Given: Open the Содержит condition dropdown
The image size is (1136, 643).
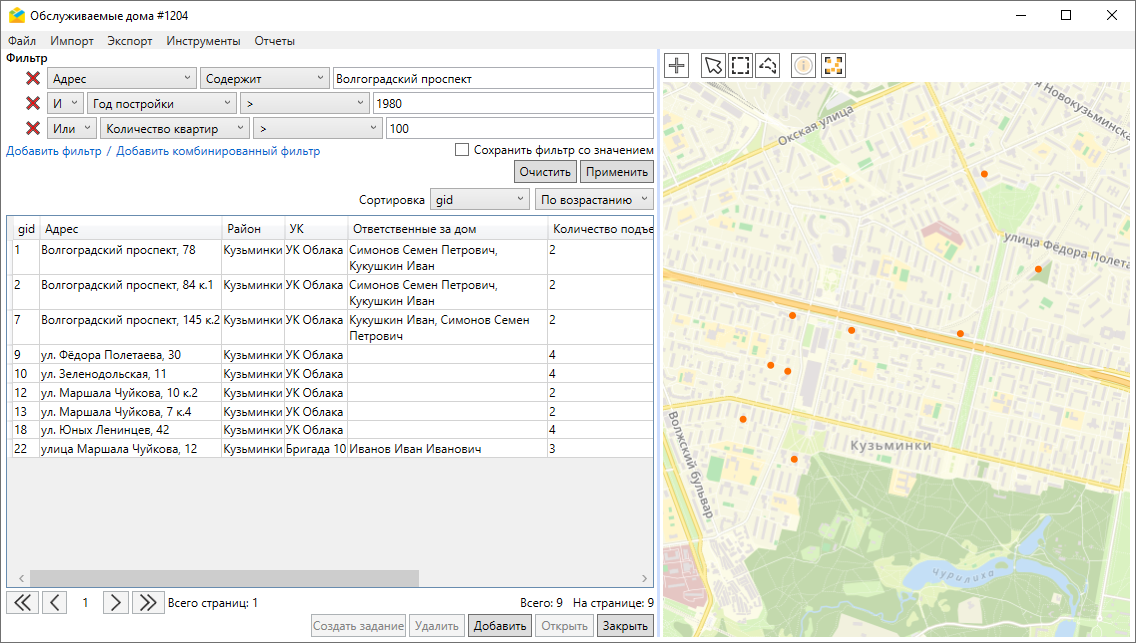Looking at the screenshot, I should pos(264,79).
